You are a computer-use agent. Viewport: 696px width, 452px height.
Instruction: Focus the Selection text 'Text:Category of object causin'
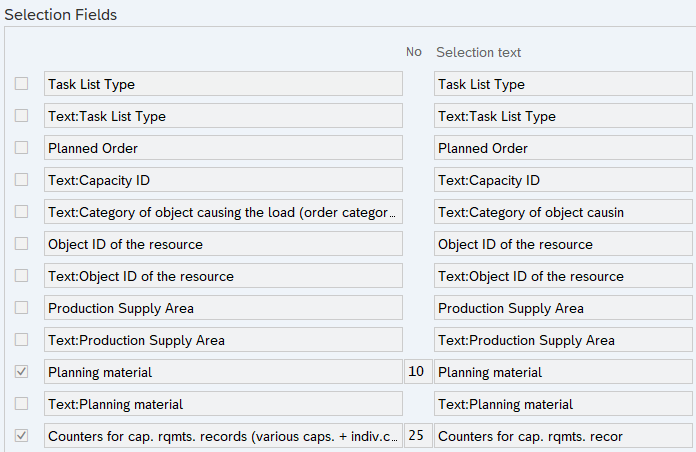(563, 212)
